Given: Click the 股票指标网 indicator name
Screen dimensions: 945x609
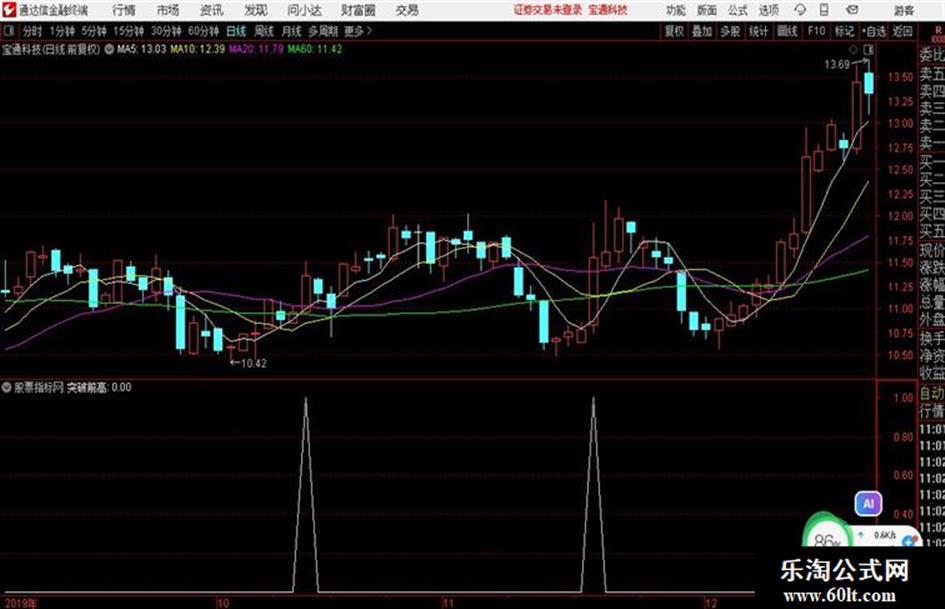Looking at the screenshot, I should (x=39, y=388).
